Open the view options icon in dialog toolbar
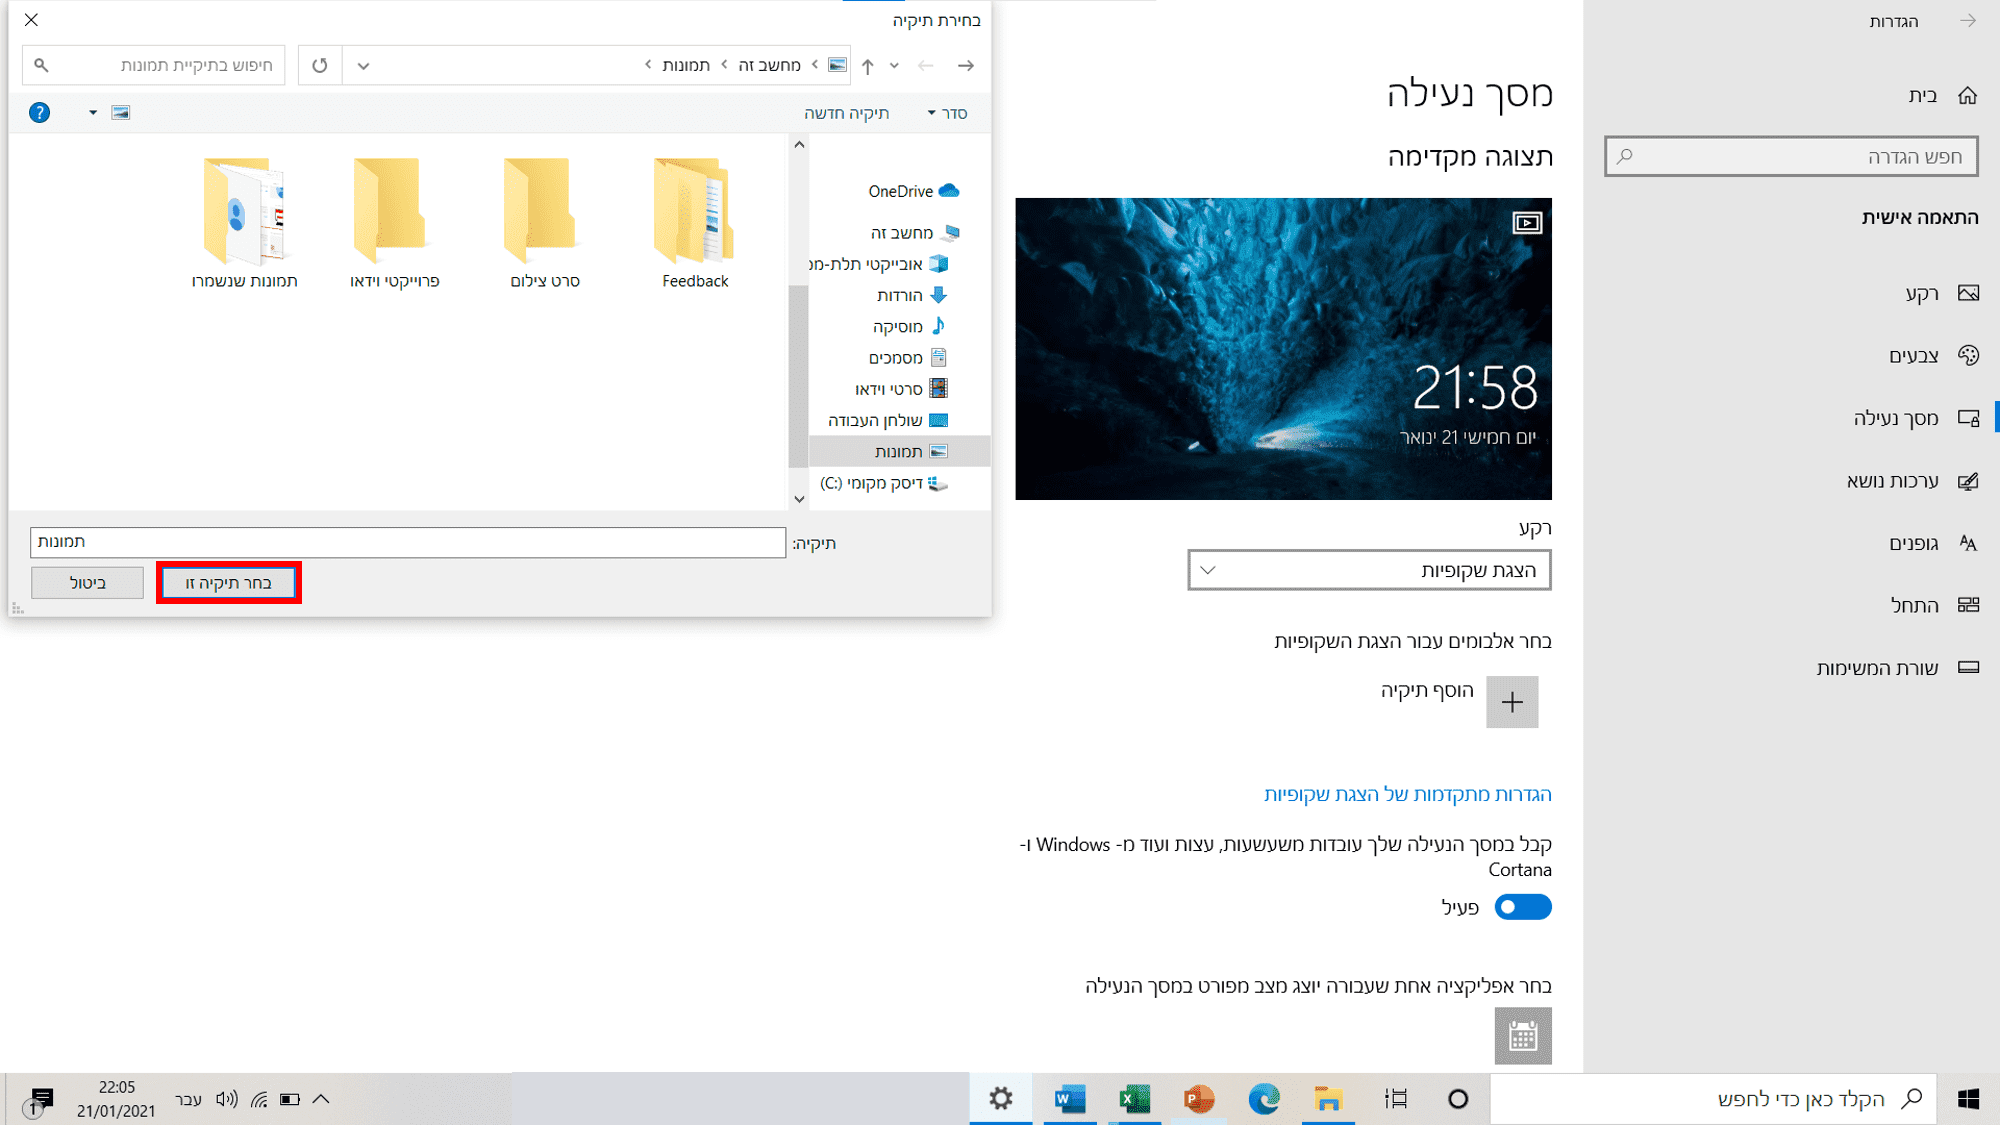Viewport: 2000px width, 1125px height. [121, 113]
